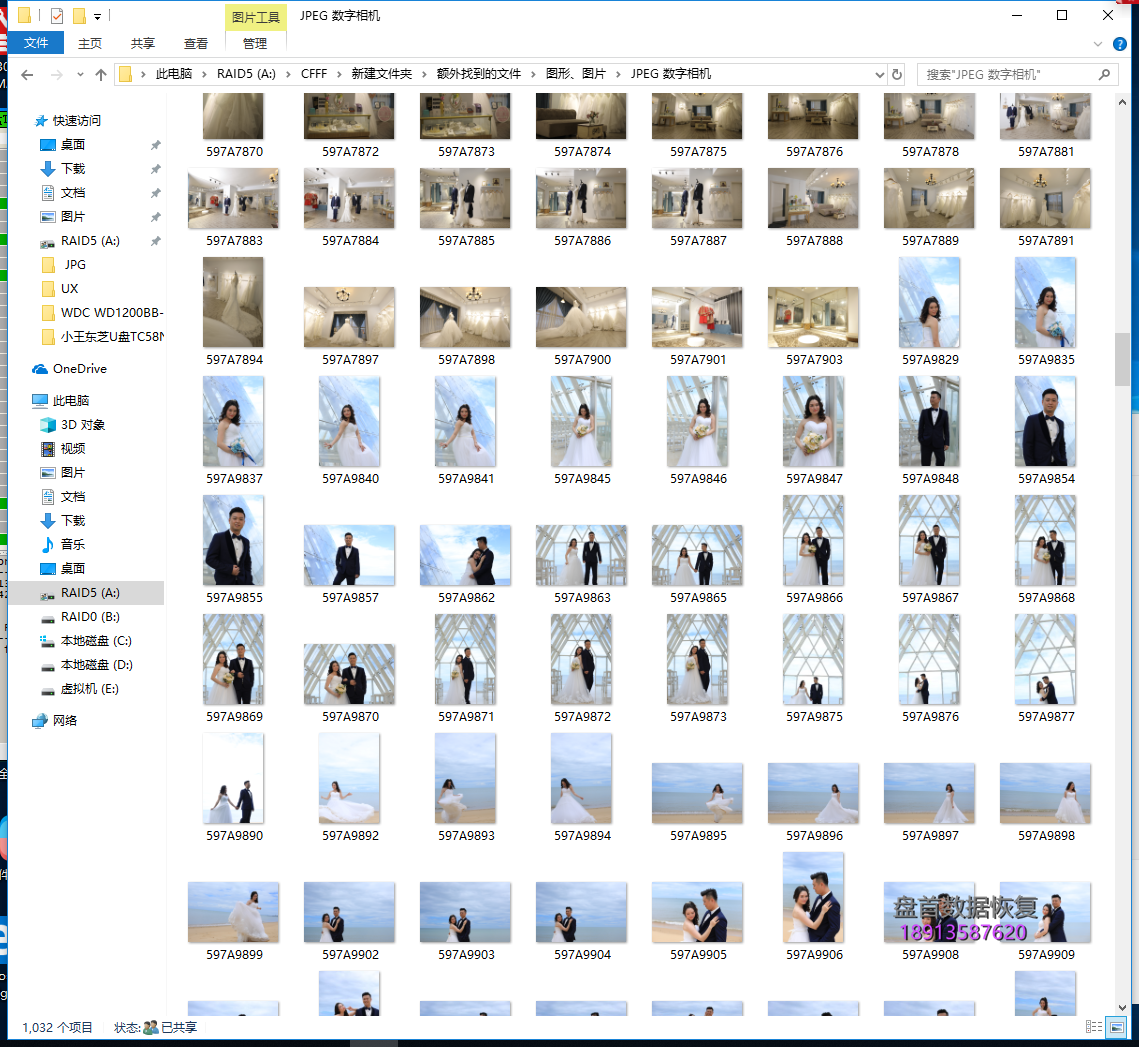Click the Properties icon on quick access toolbar

click(57, 16)
